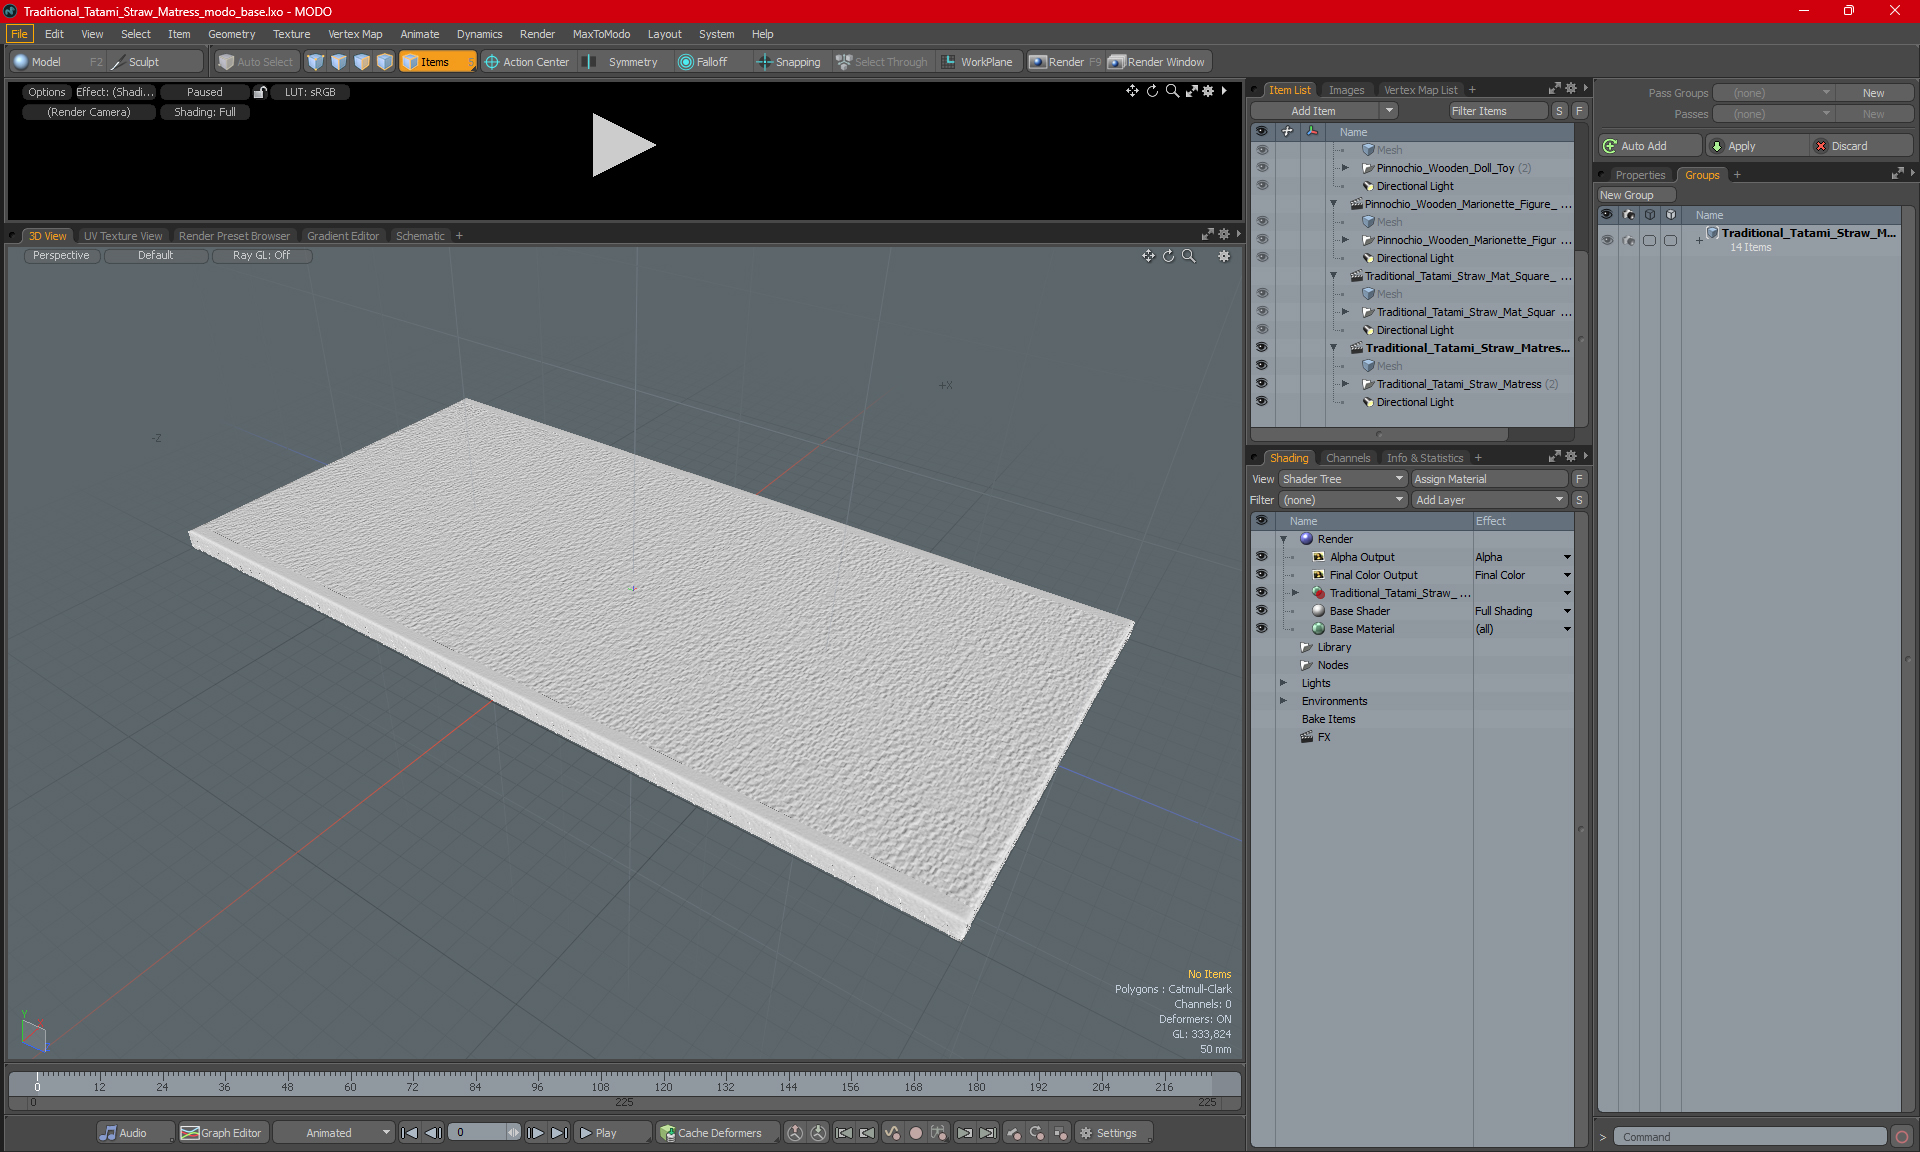1920x1152 pixels.
Task: Click Auto Add button
Action: pos(1648,146)
